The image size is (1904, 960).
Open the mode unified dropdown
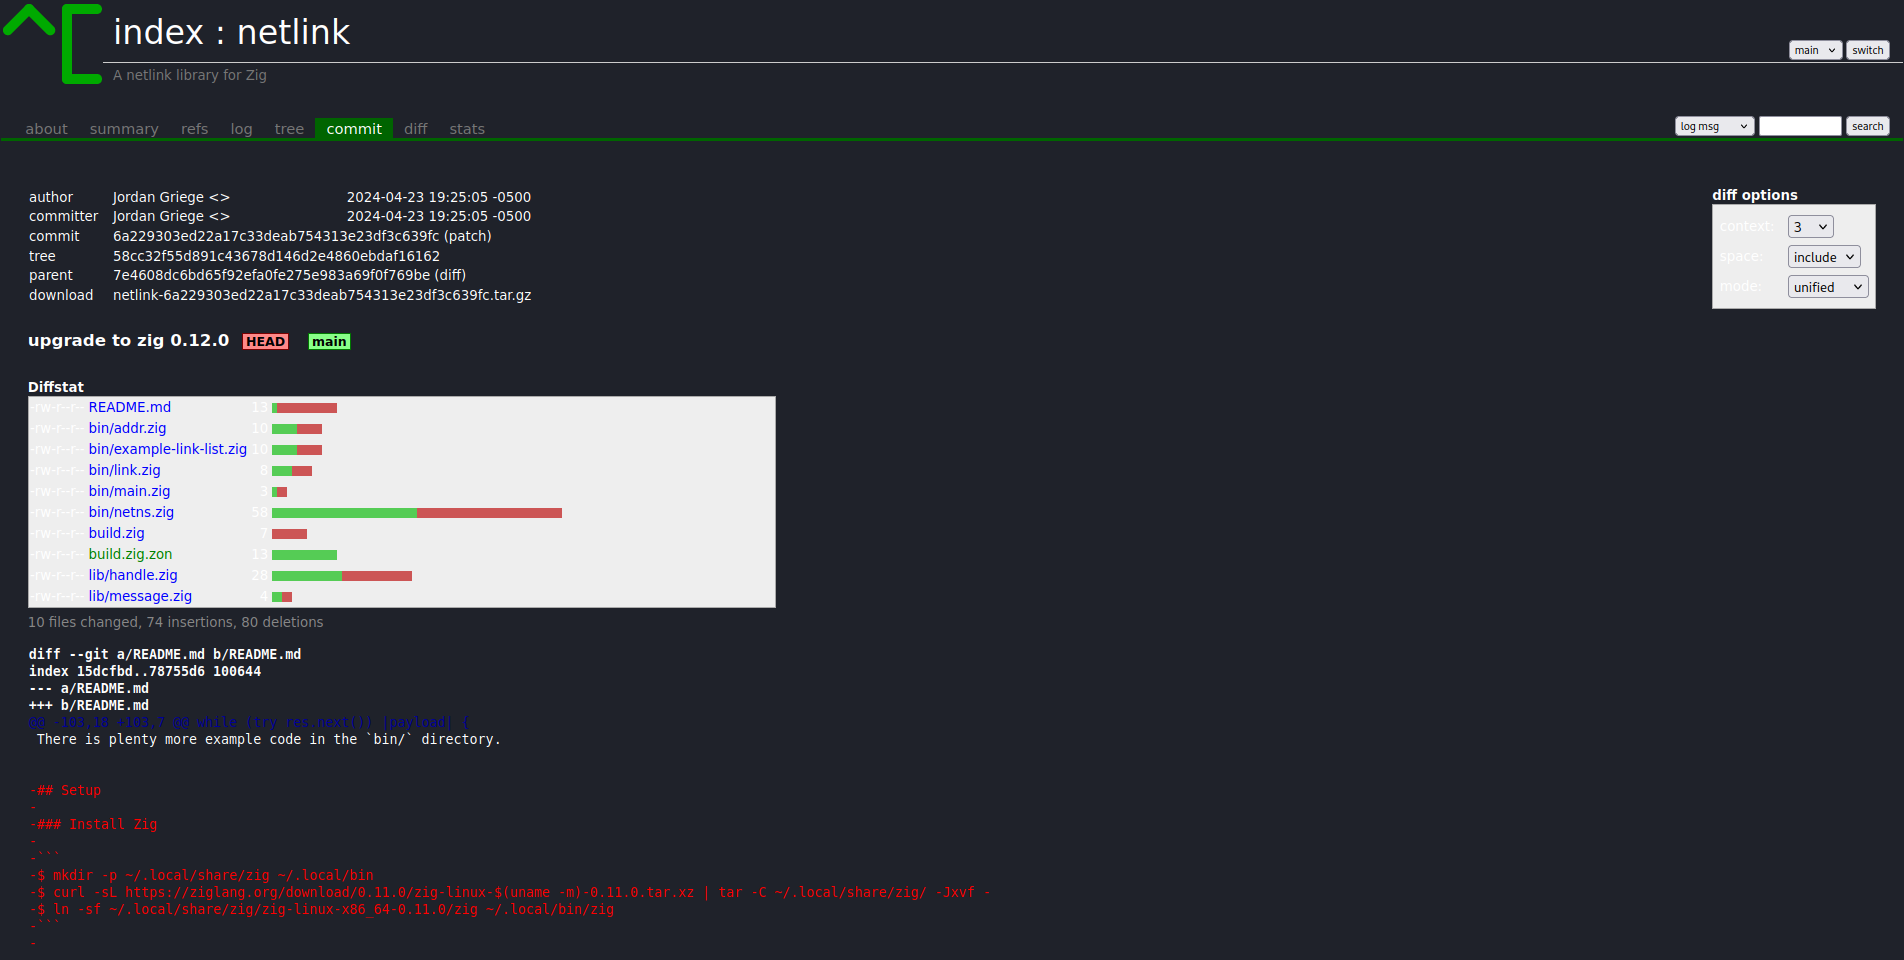pyautogui.click(x=1828, y=287)
